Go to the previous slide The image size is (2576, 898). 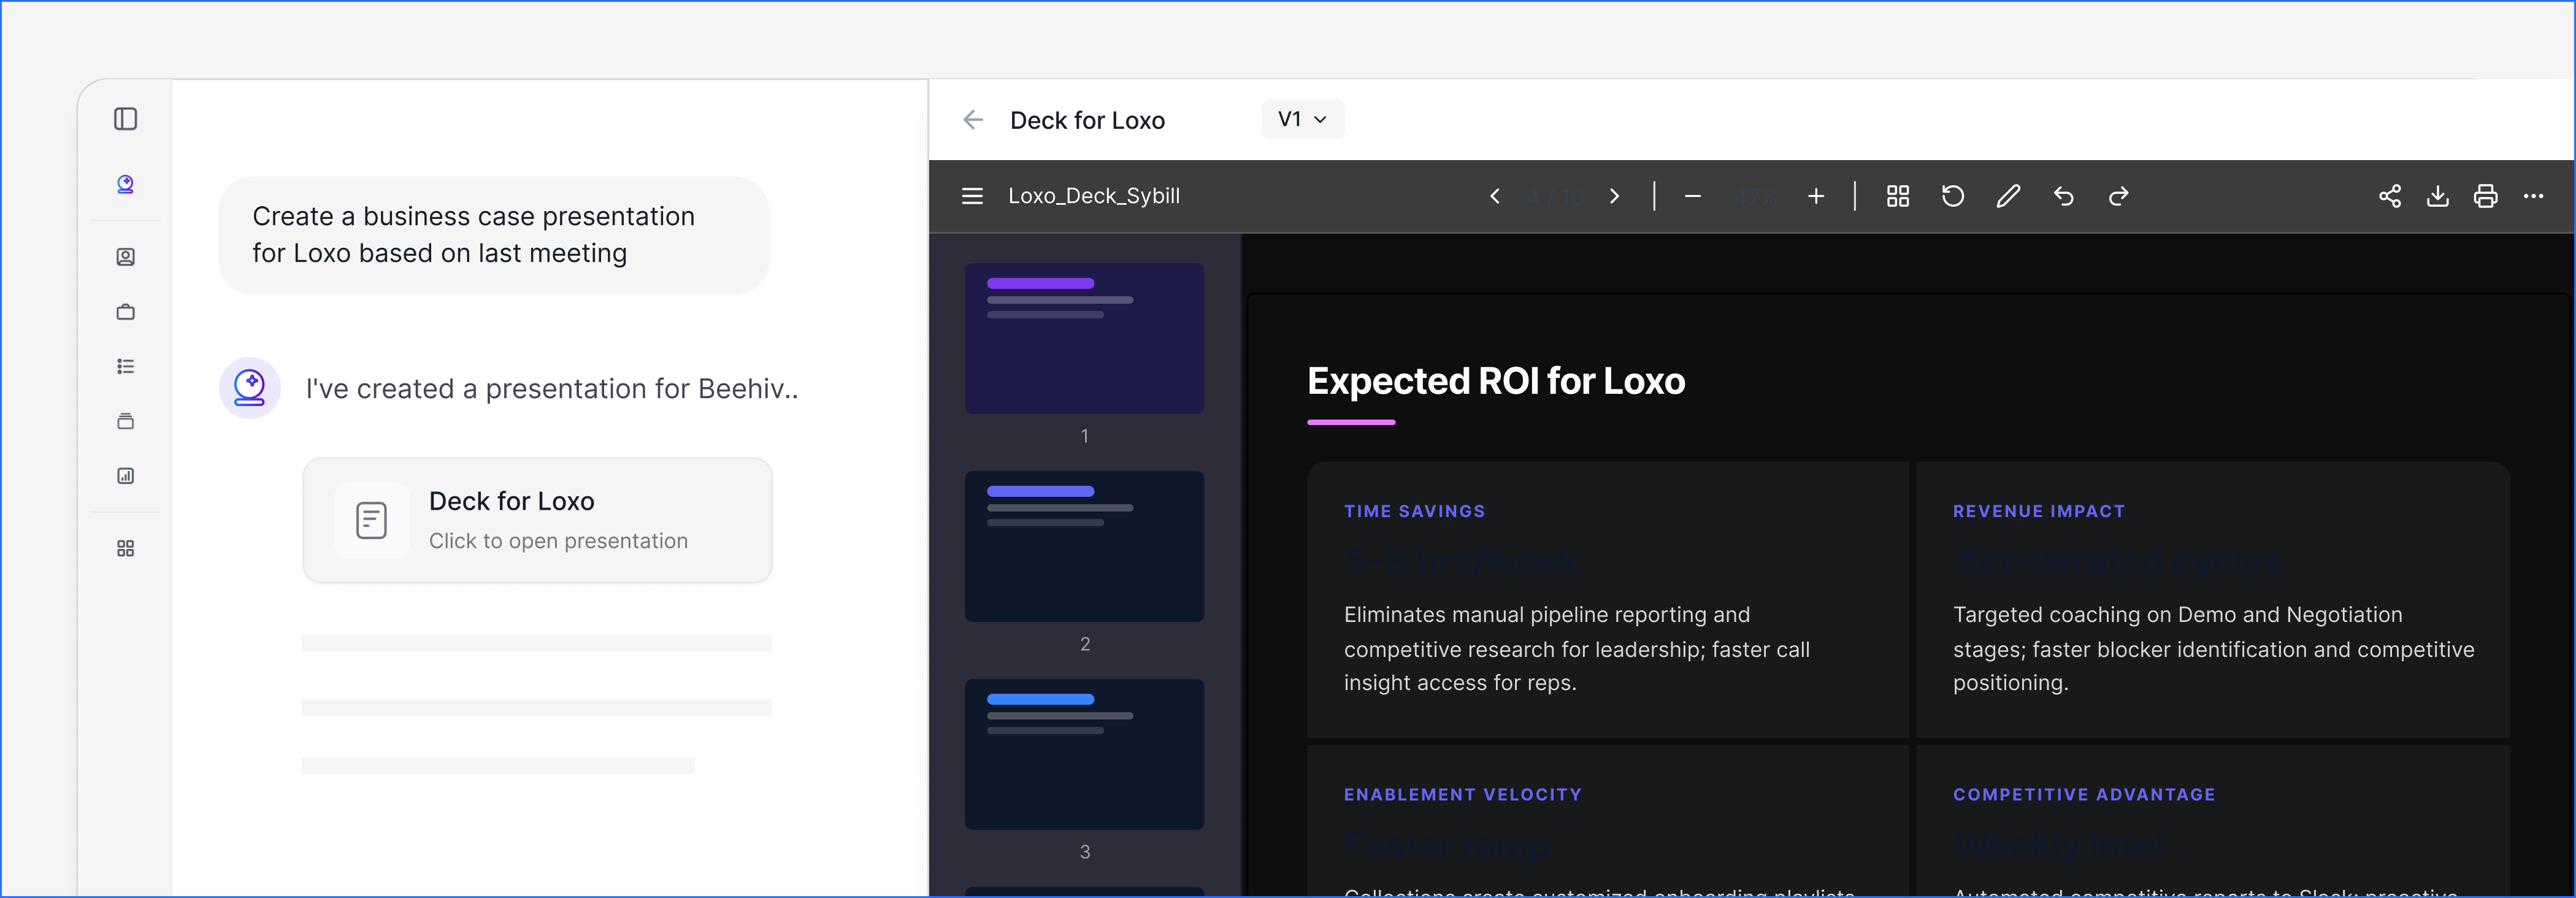[x=1495, y=196]
